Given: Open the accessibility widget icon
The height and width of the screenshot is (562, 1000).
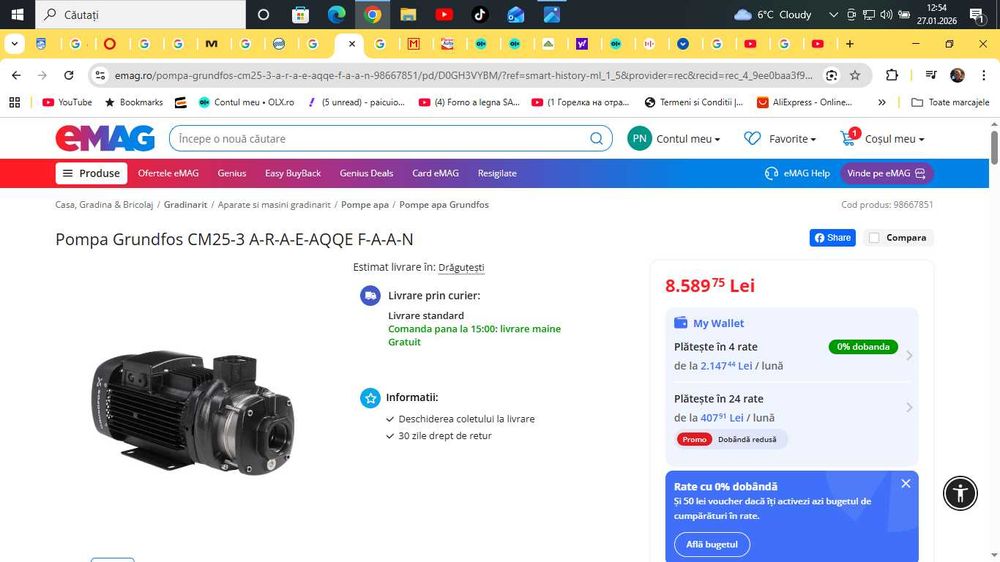Looking at the screenshot, I should tap(960, 492).
